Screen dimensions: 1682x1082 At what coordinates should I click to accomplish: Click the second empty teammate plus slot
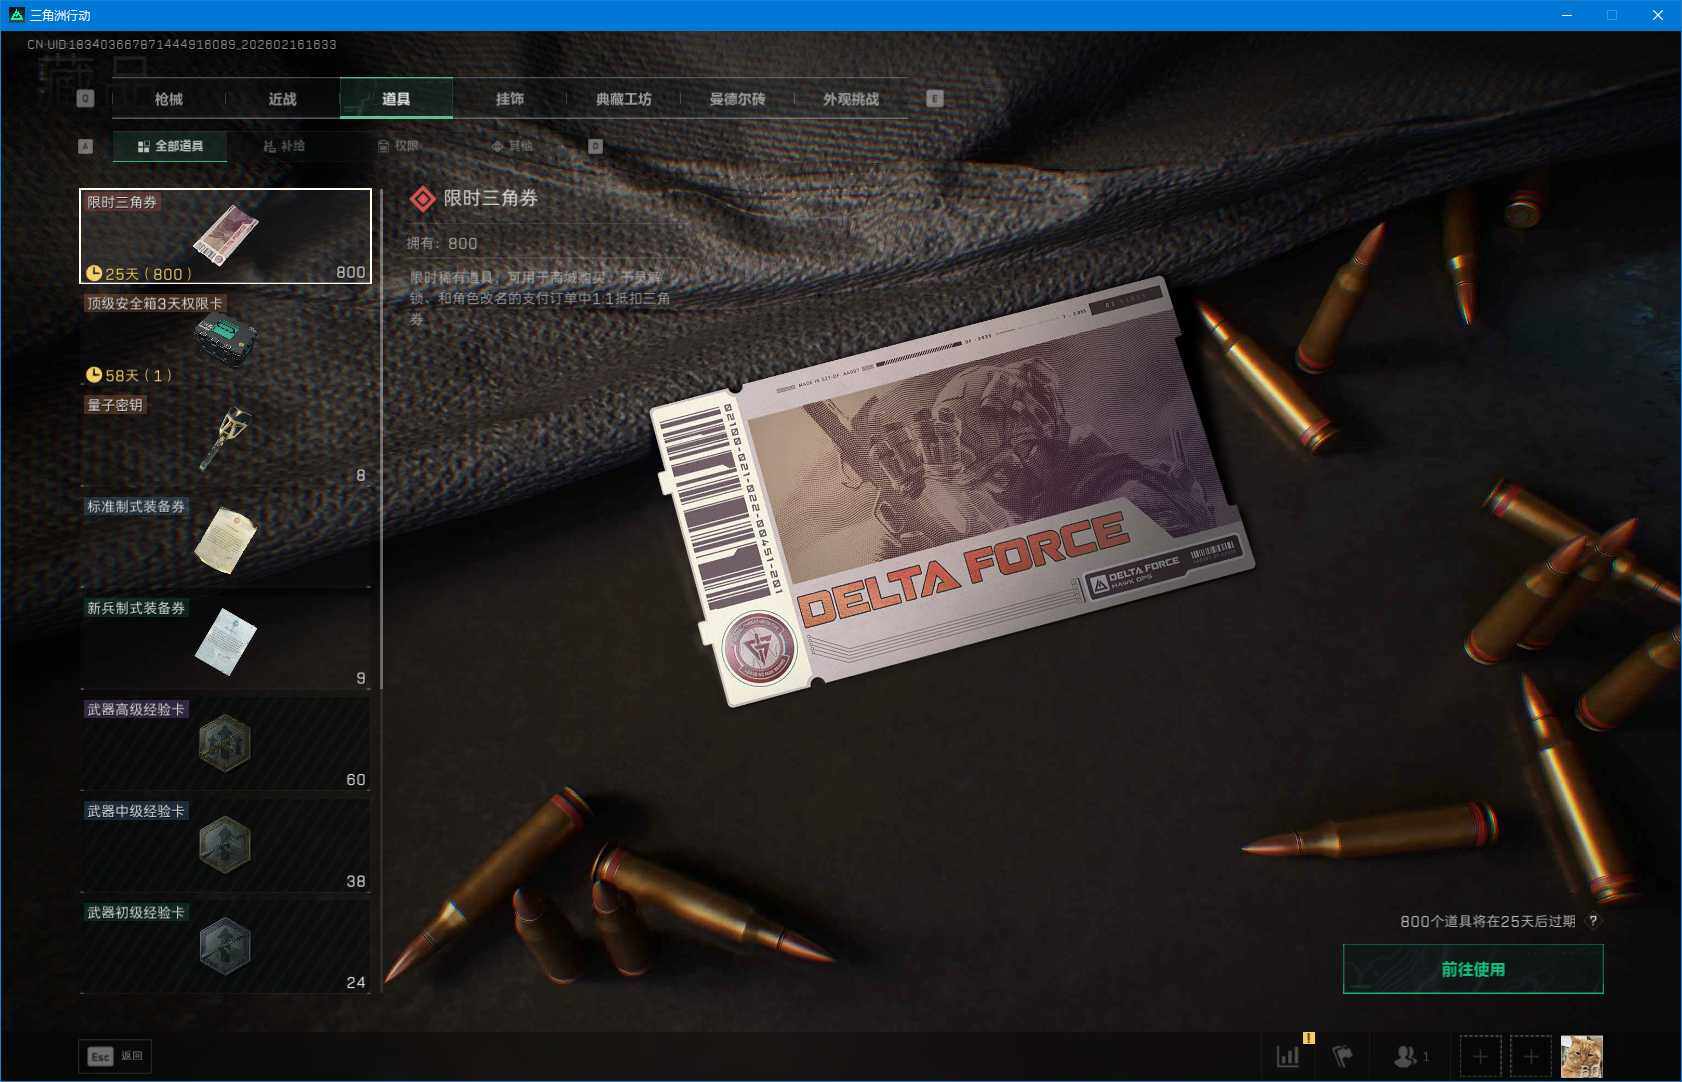click(x=1530, y=1056)
